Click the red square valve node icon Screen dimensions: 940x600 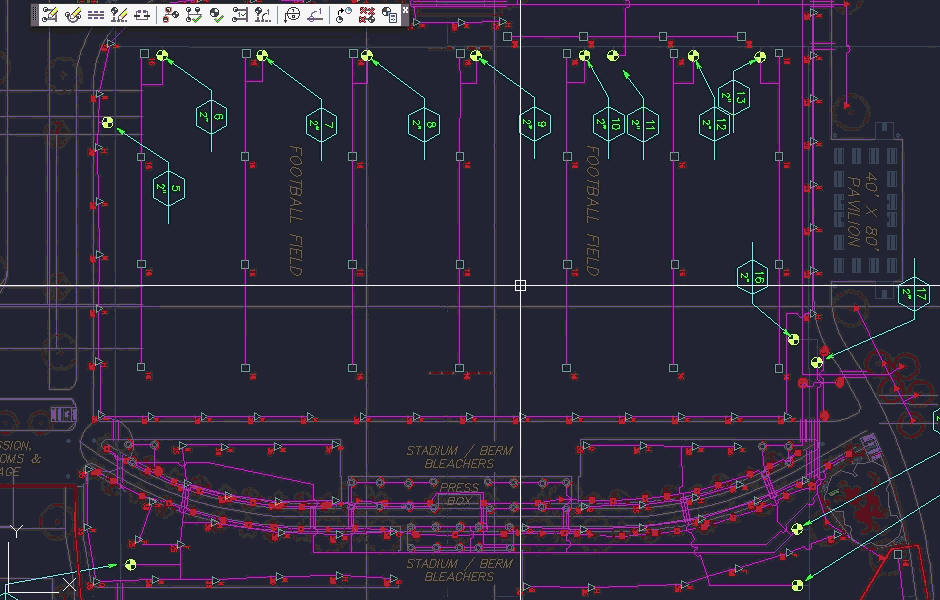170,15
